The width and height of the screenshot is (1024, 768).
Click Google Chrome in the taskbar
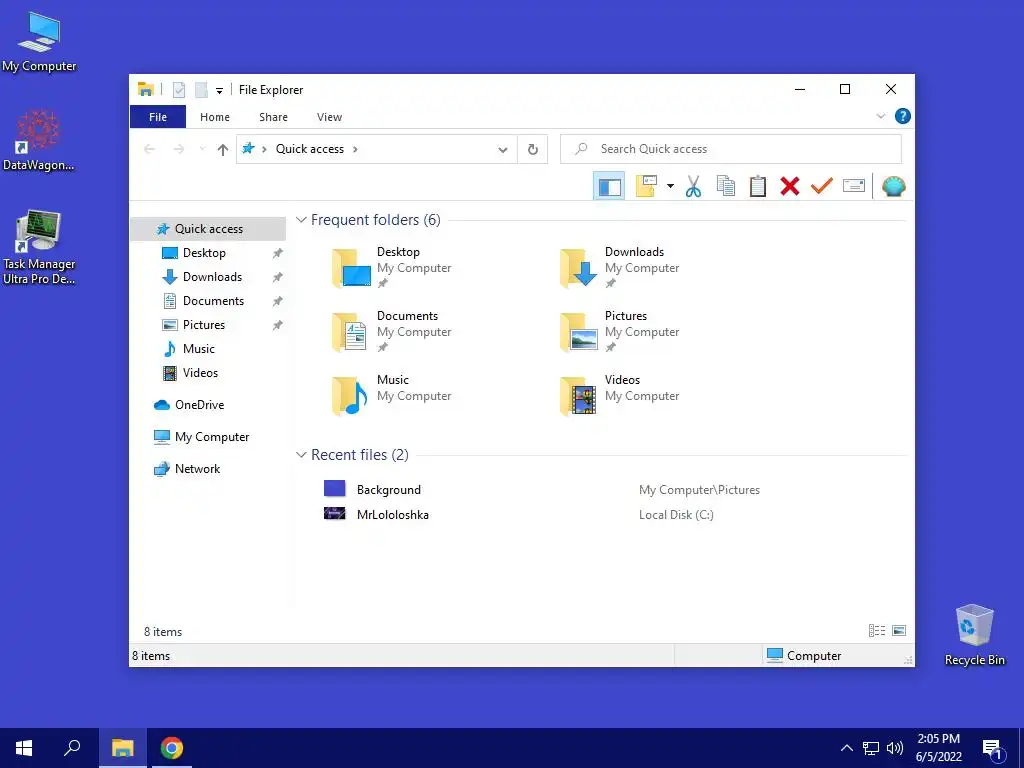pos(172,748)
